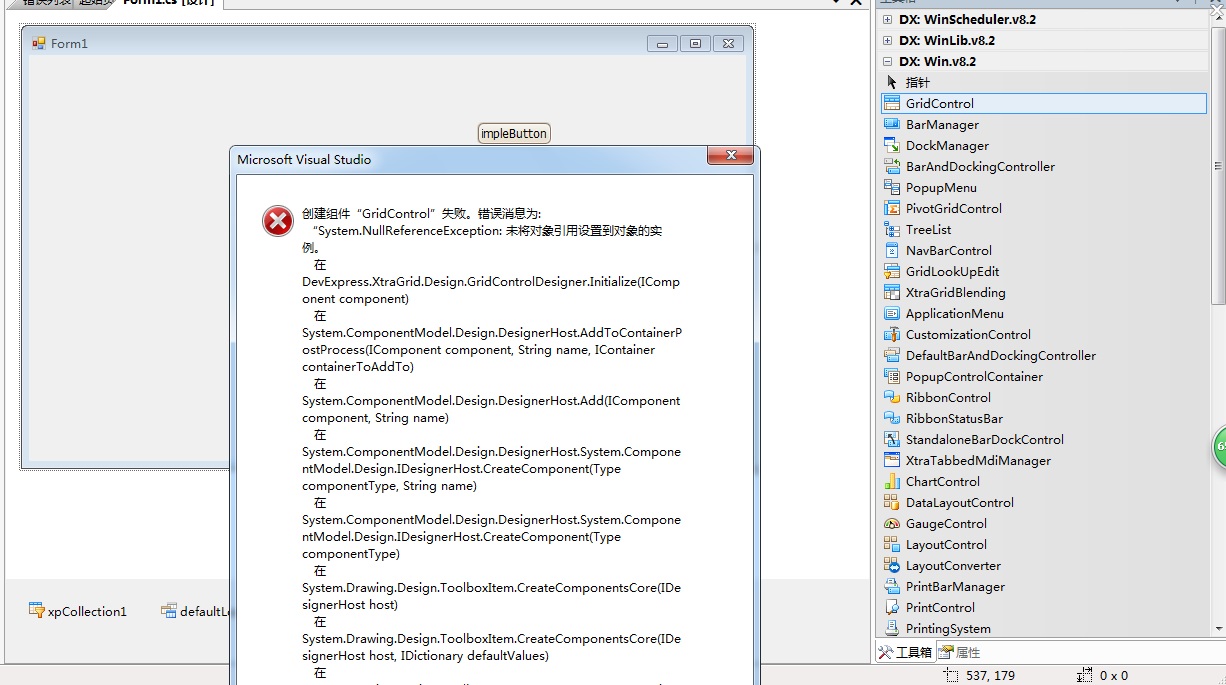Click the red error icon in dialog
The width and height of the screenshot is (1226, 685).
(x=278, y=221)
